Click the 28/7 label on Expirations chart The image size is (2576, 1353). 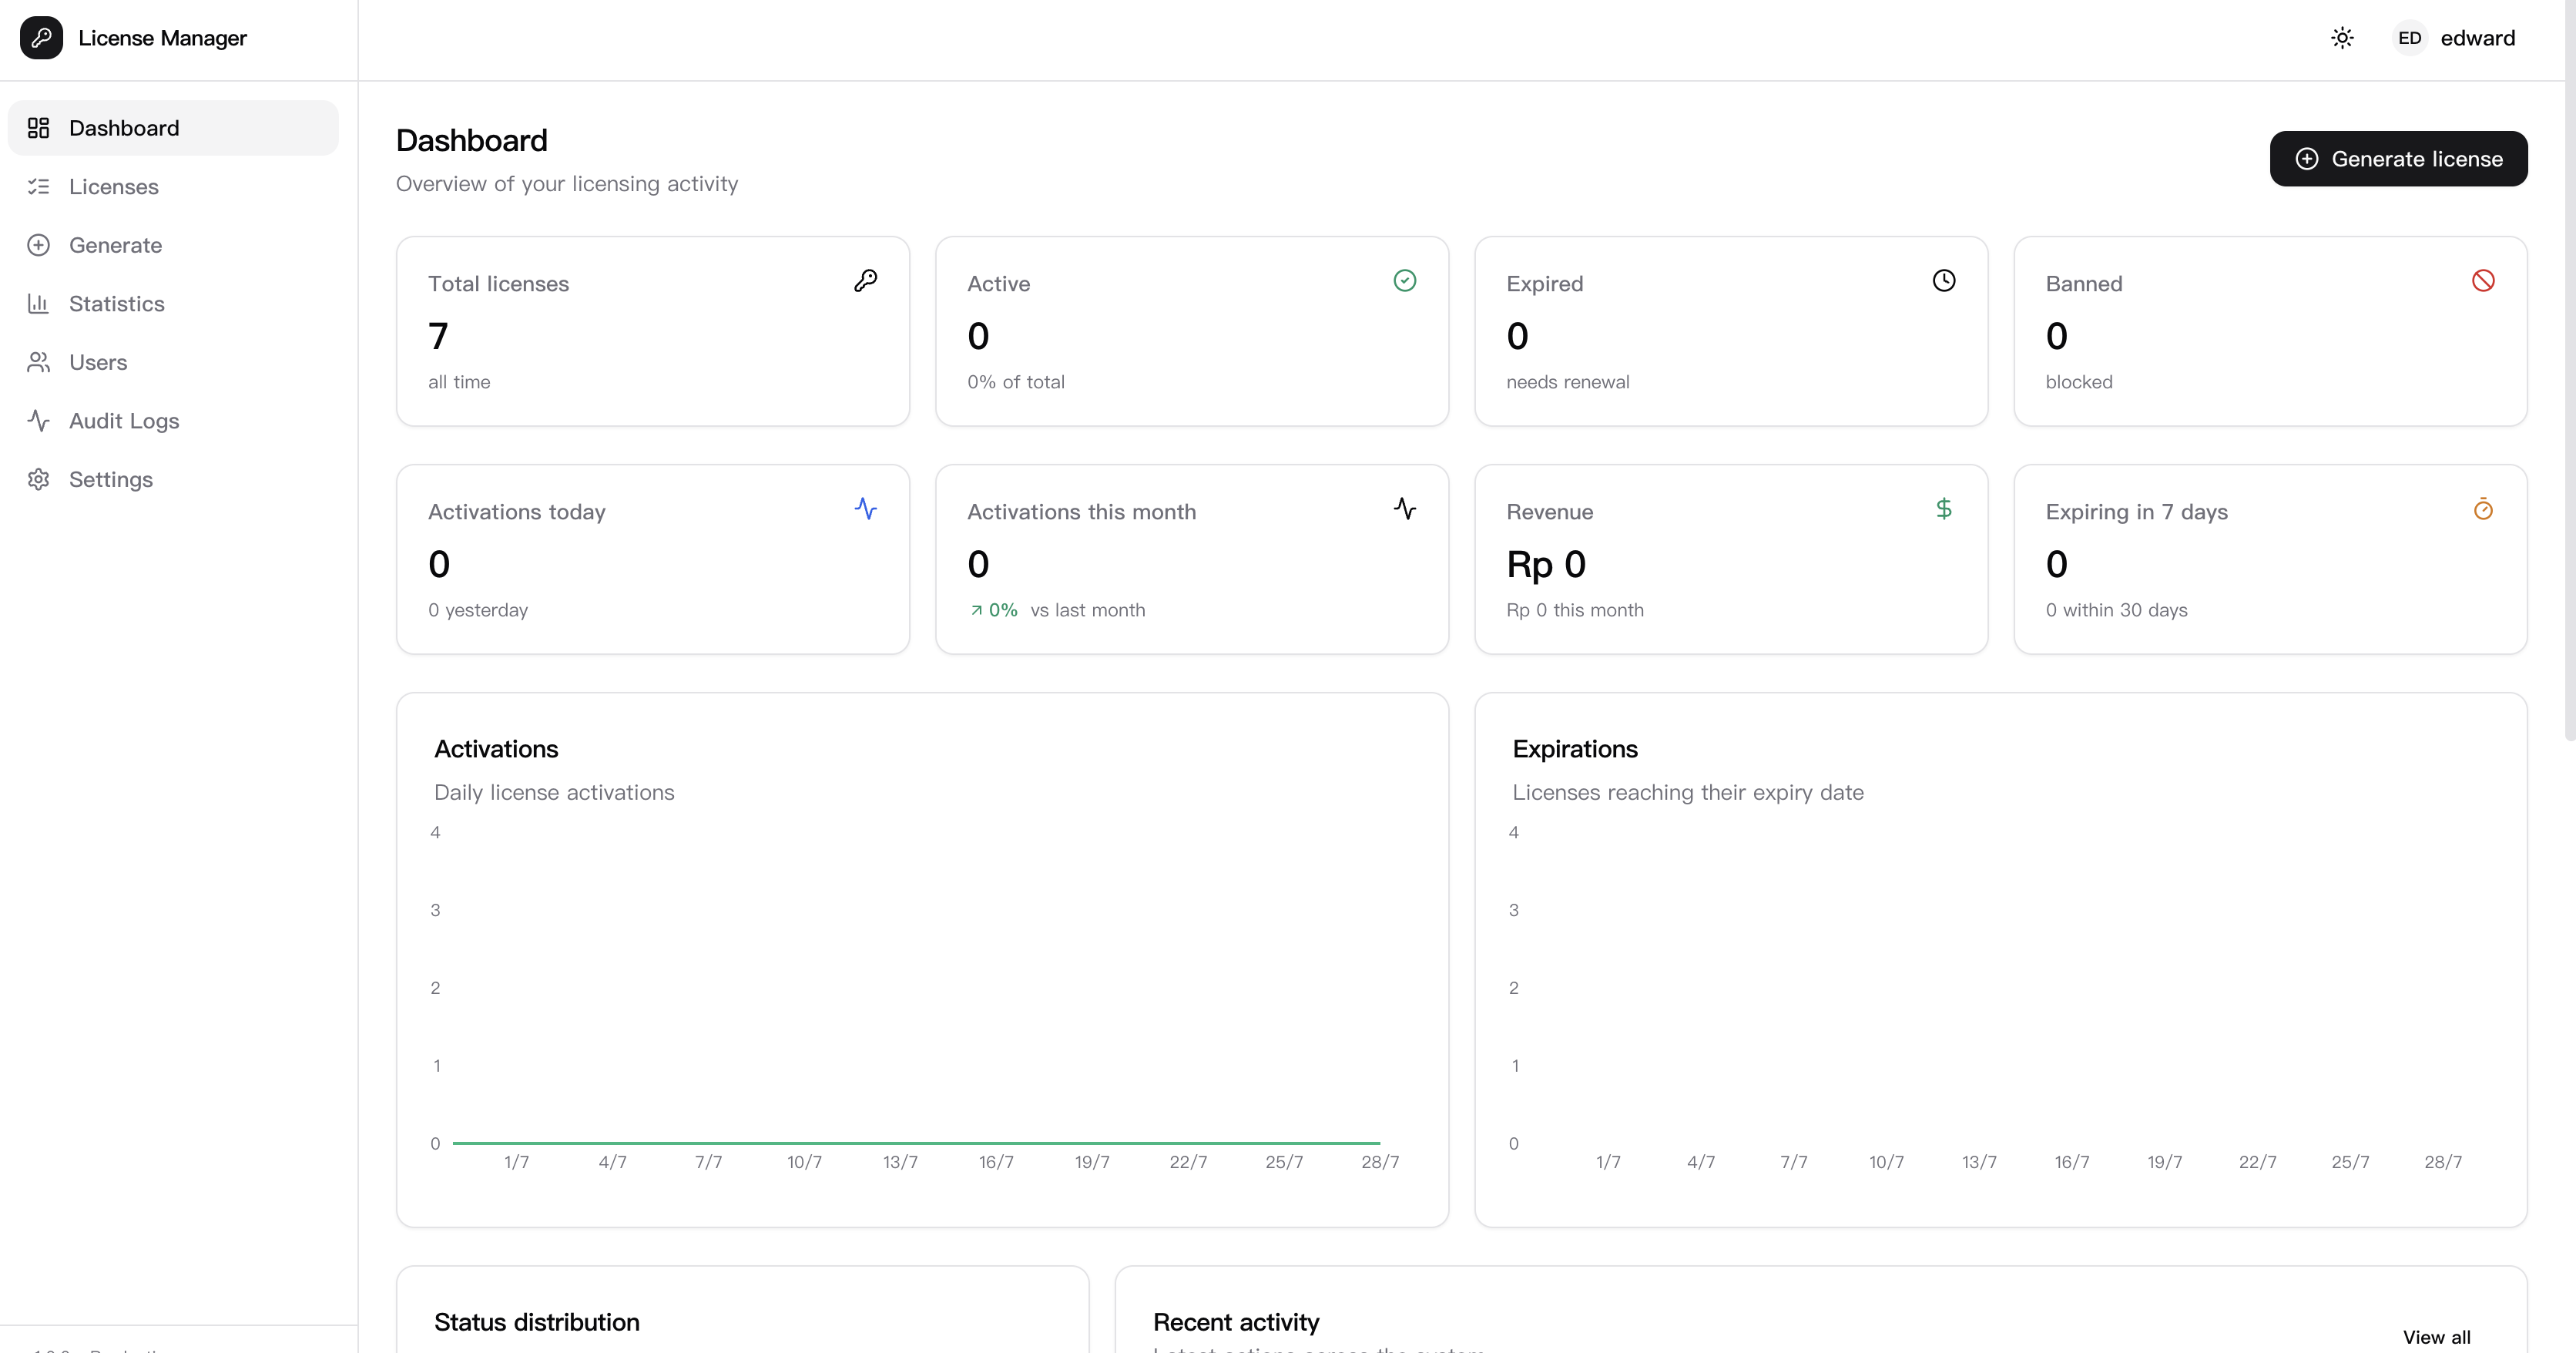[x=2442, y=1162]
